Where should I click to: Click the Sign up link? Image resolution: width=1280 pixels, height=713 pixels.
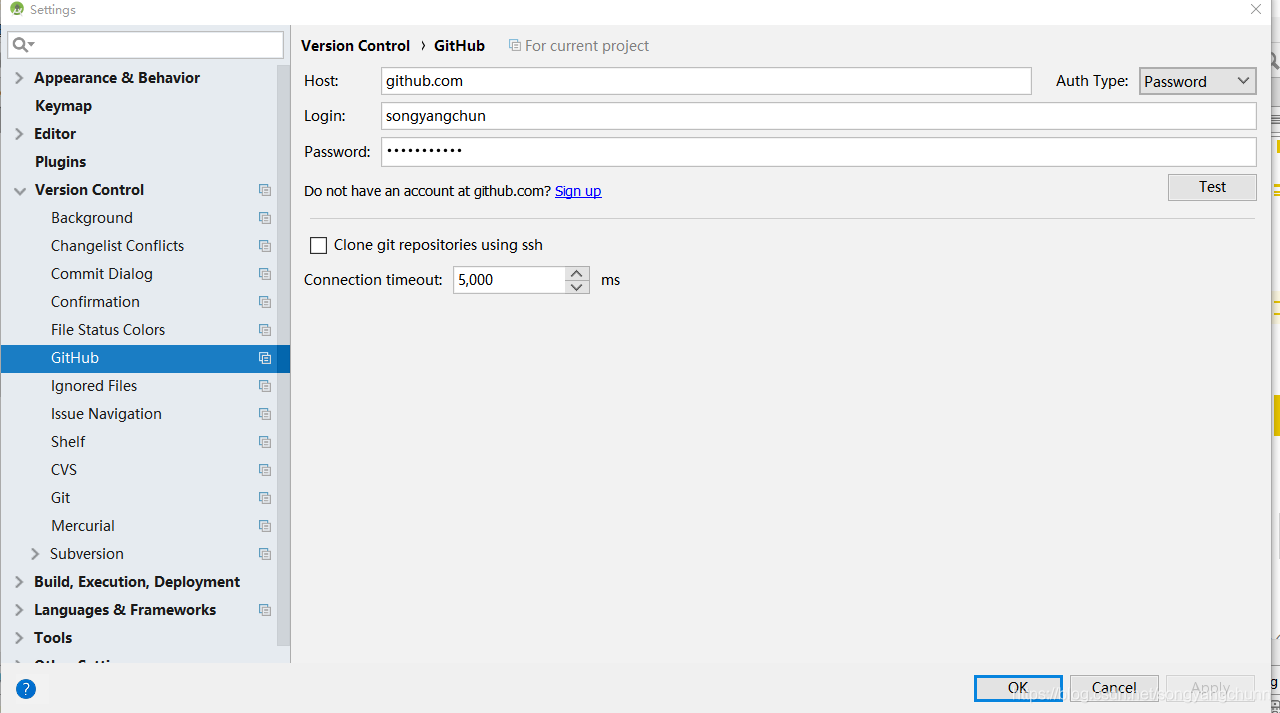[x=578, y=191]
